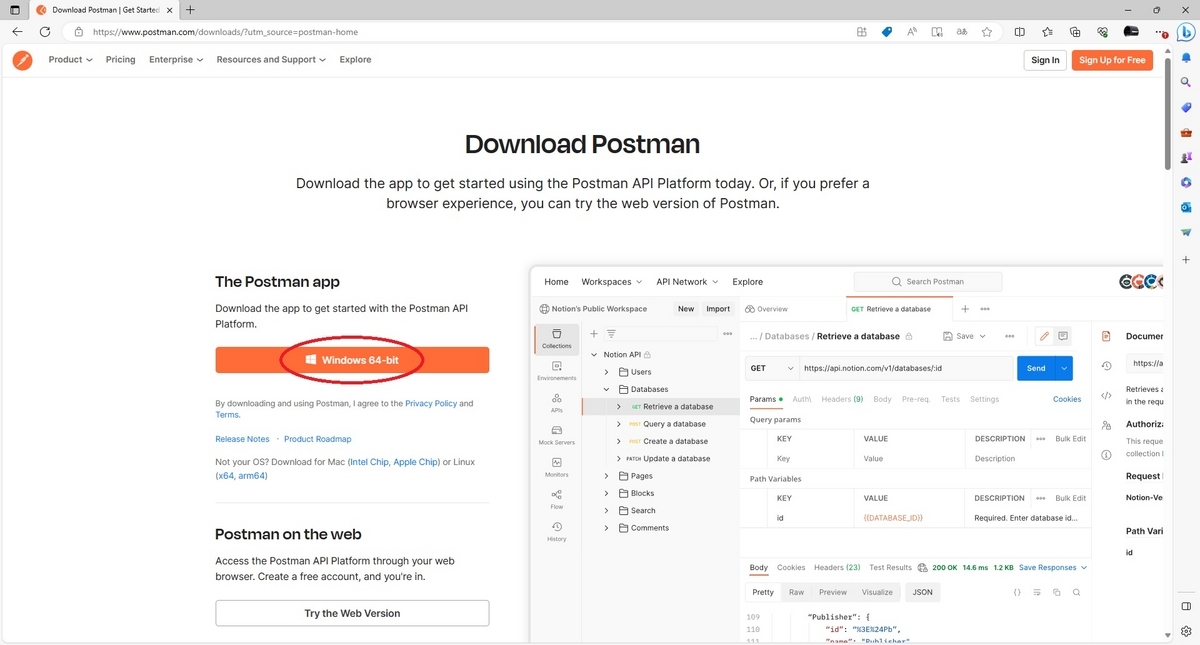Image resolution: width=1200 pixels, height=645 pixels.
Task: Open the Edge tab actions menu icon
Action: pos(14,10)
